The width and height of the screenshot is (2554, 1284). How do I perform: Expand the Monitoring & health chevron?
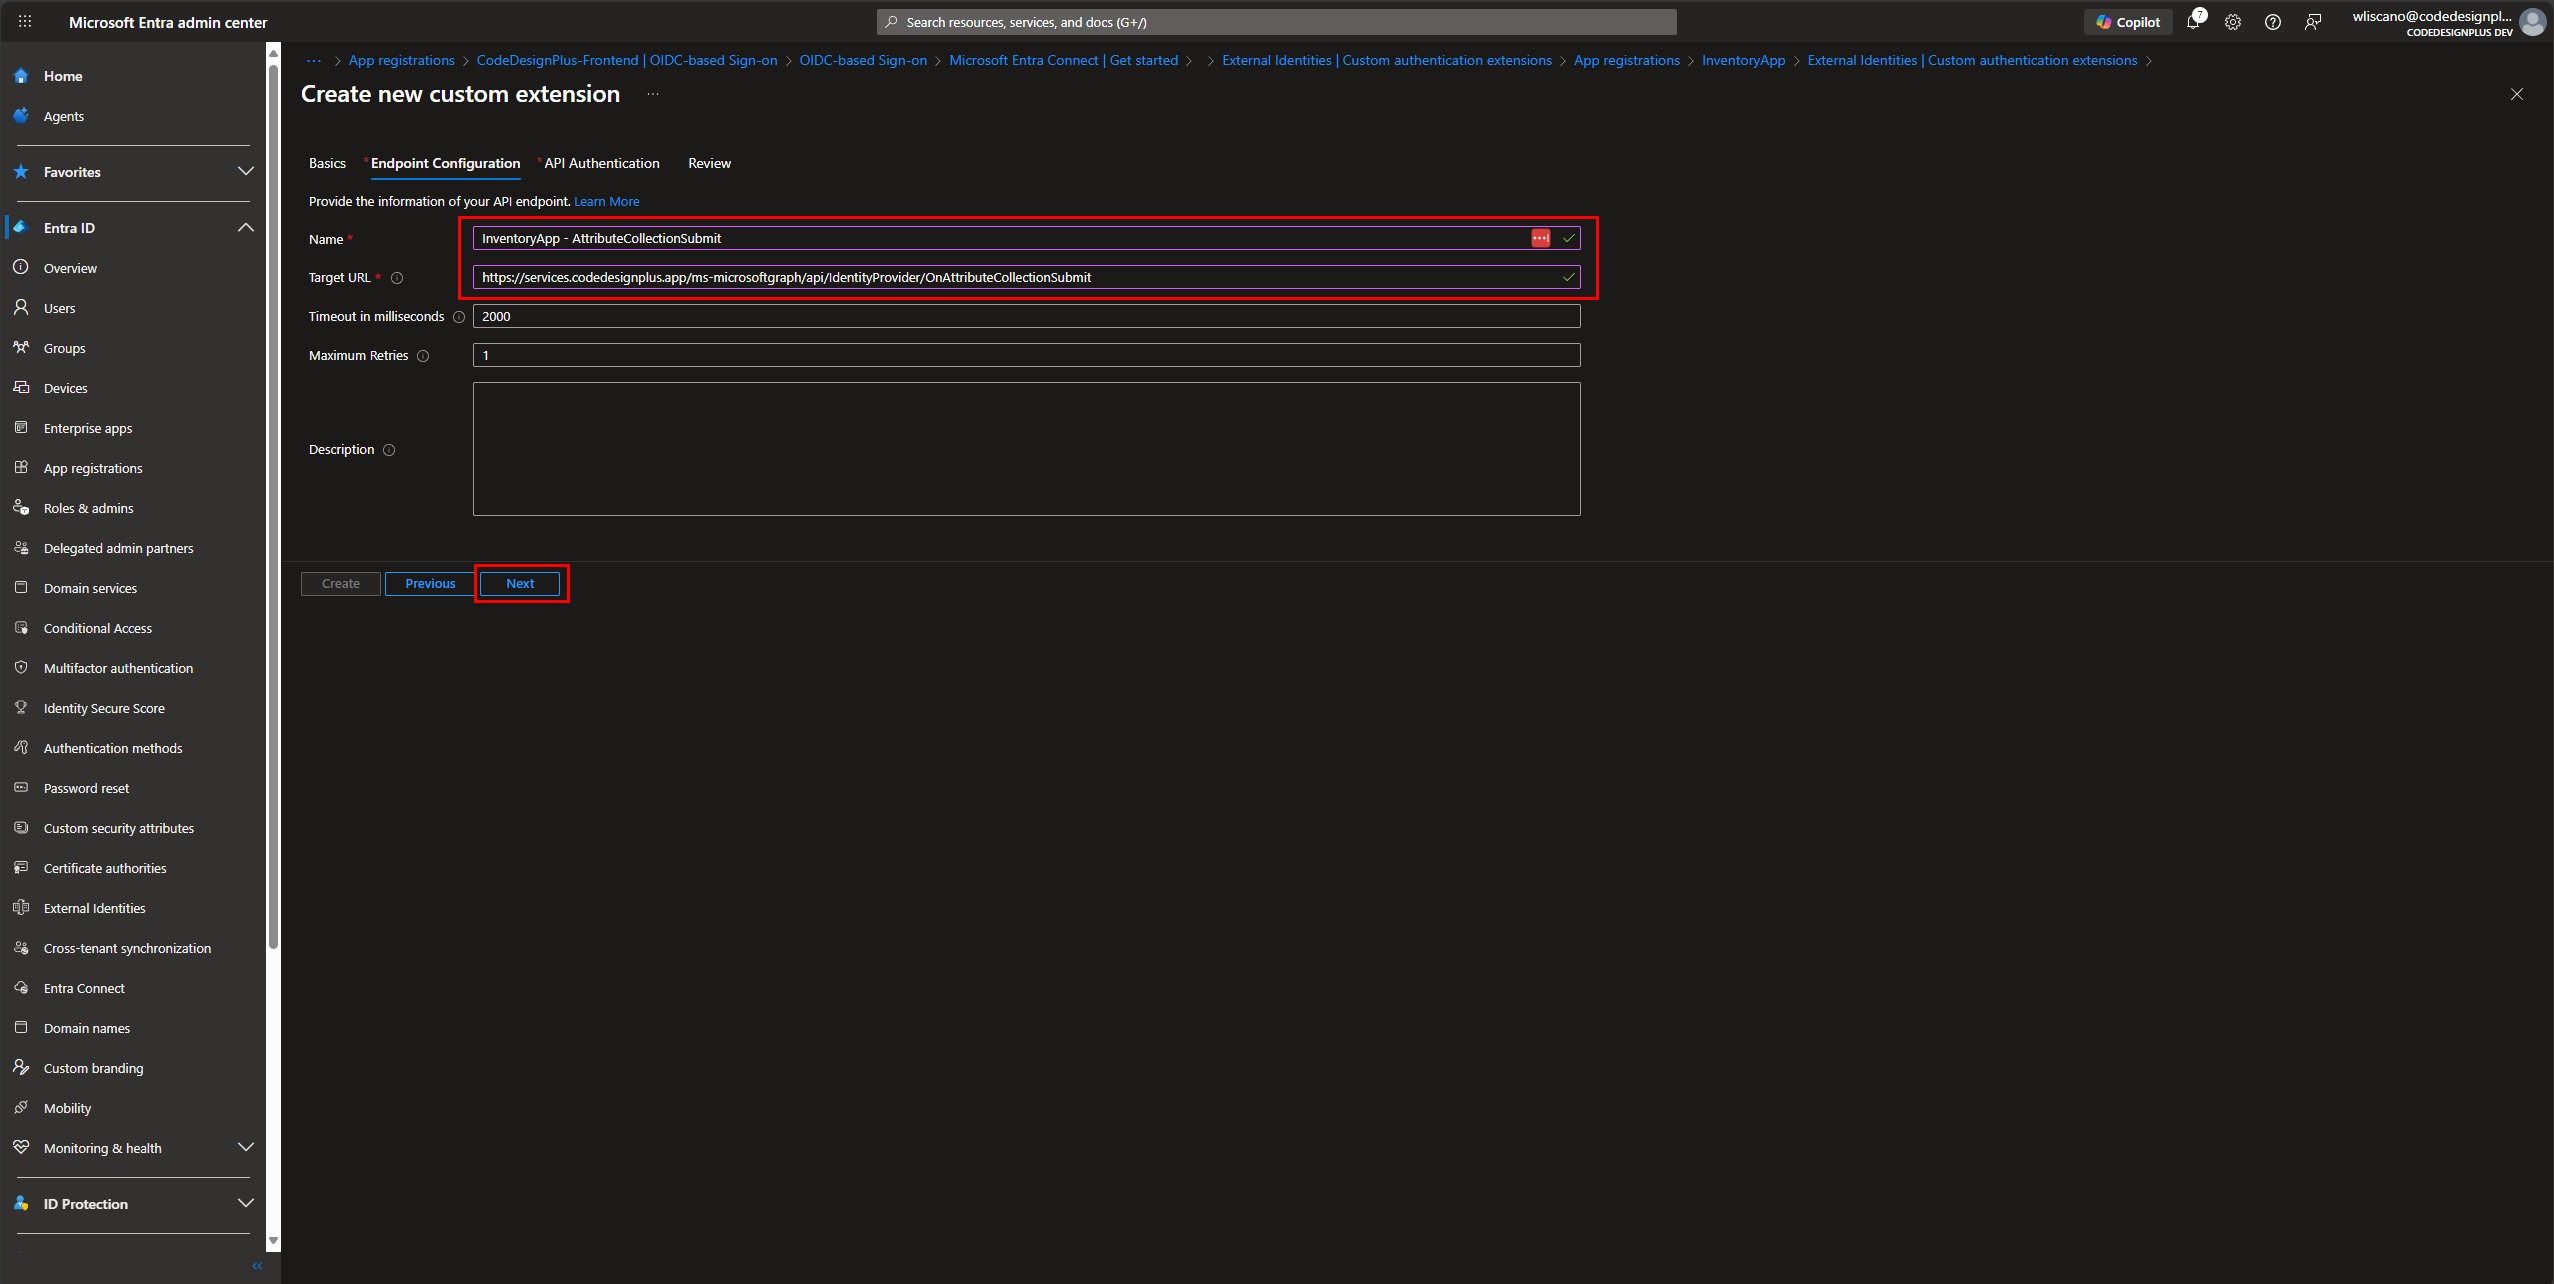pyautogui.click(x=246, y=1148)
